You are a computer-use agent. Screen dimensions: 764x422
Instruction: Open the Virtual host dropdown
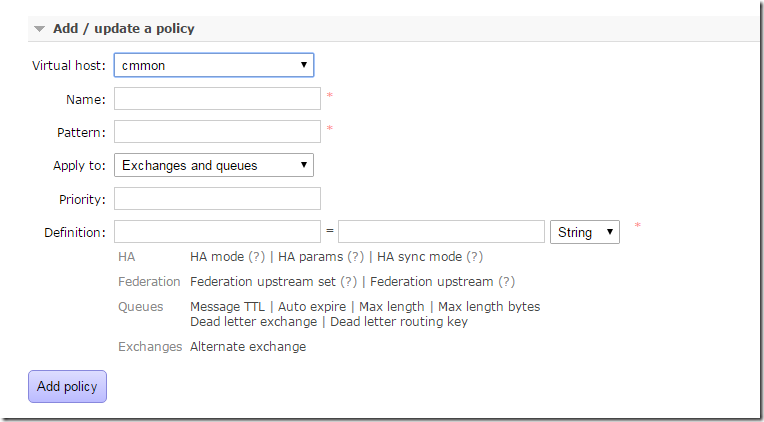pyautogui.click(x=214, y=66)
